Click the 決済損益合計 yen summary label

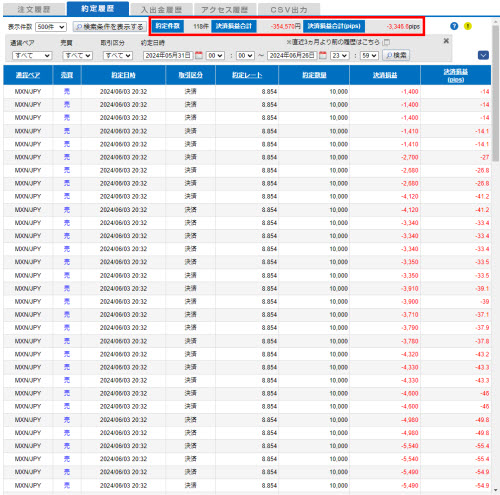point(234,26)
